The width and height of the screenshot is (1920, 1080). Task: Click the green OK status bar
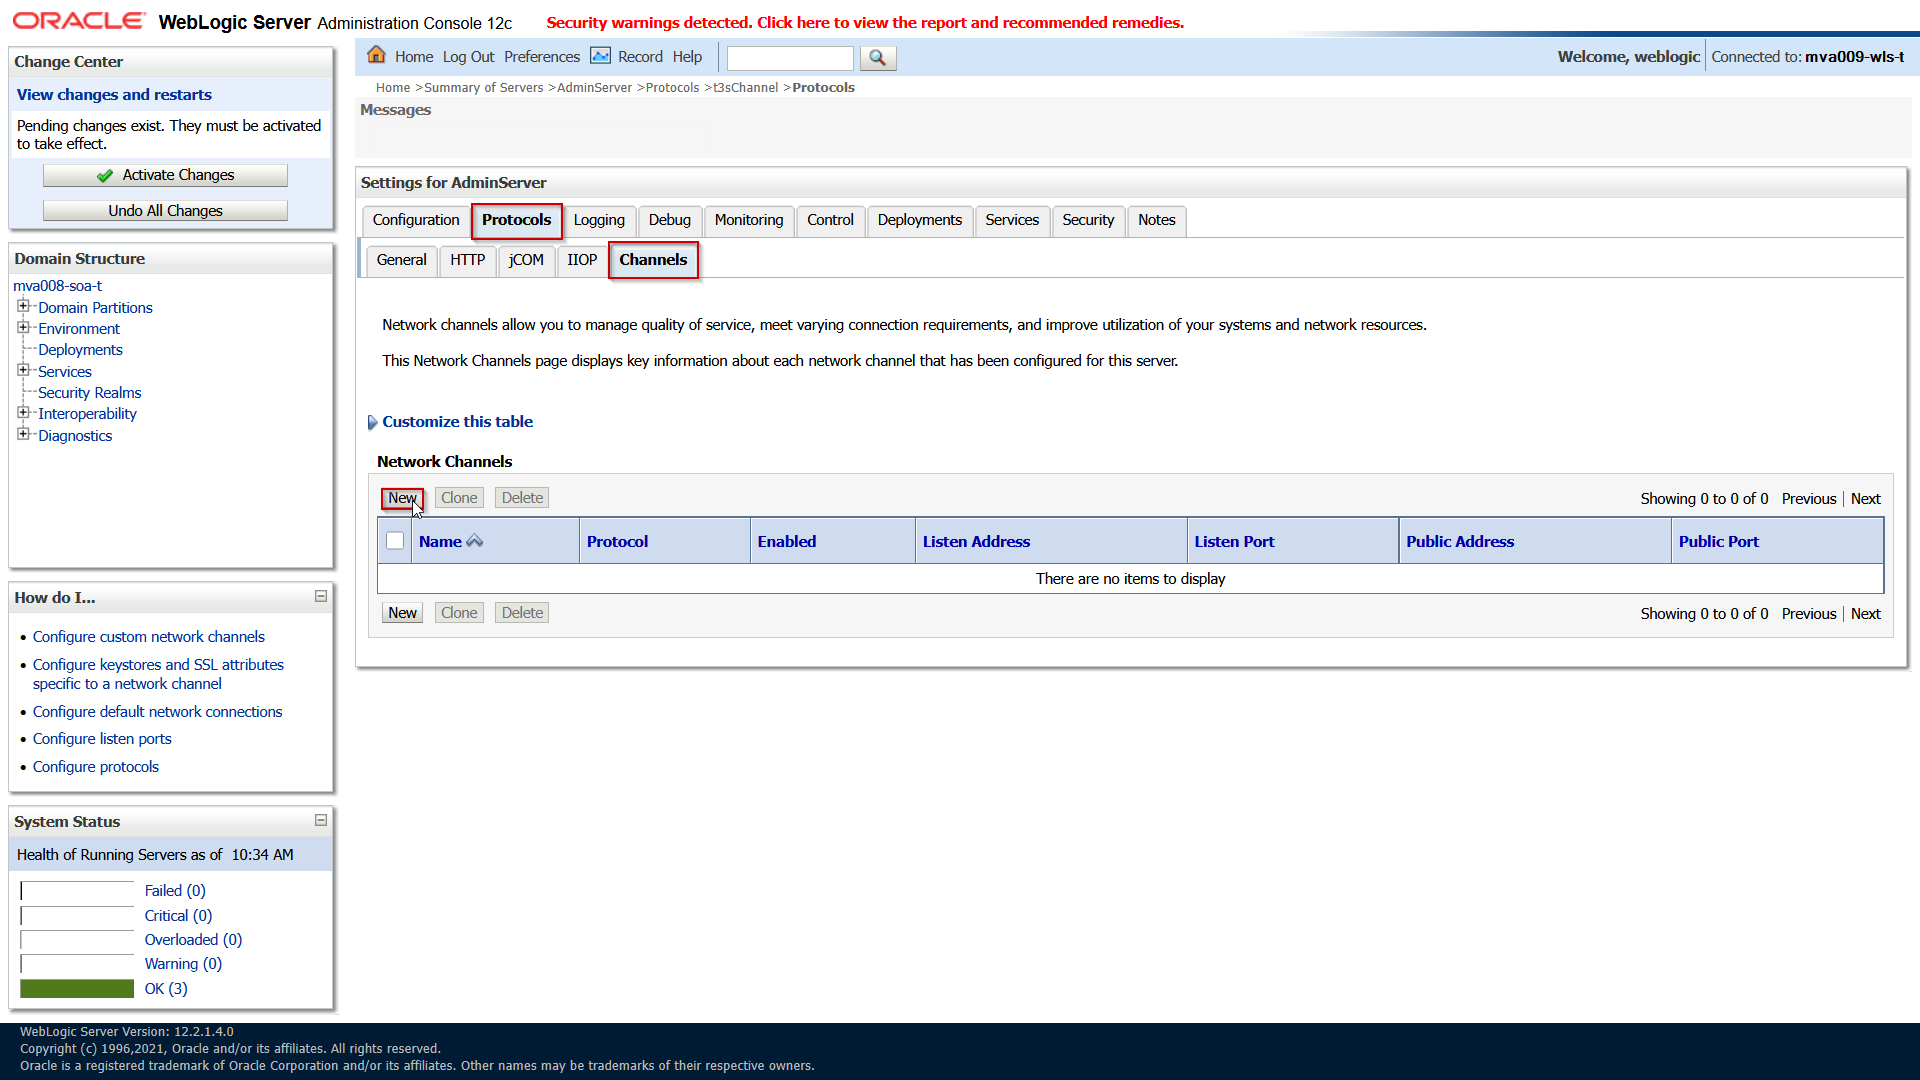pos(77,989)
